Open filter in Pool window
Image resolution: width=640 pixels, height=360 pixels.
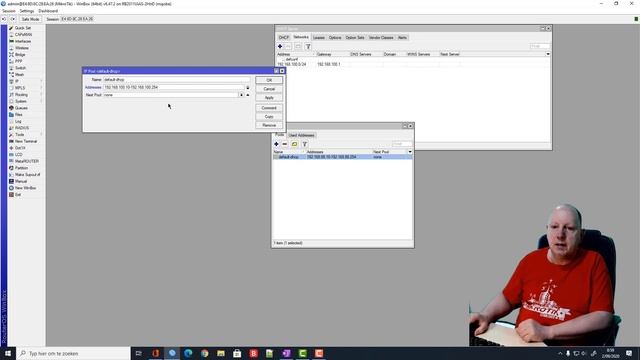pyautogui.click(x=304, y=144)
